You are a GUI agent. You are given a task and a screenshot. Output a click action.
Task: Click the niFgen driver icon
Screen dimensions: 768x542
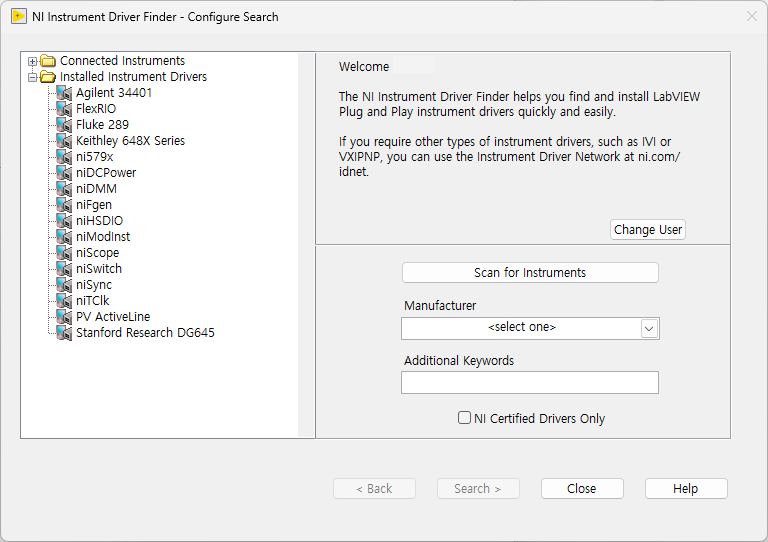[x=64, y=205]
